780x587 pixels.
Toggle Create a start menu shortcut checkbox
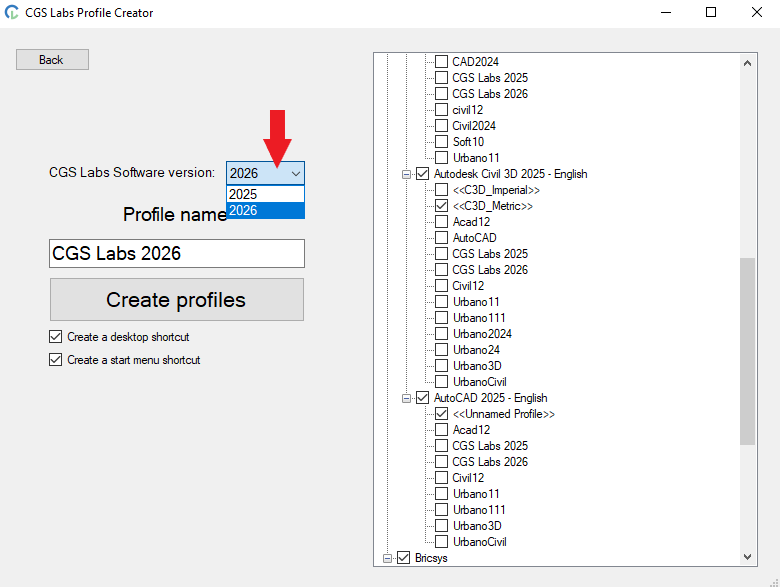(x=55, y=360)
